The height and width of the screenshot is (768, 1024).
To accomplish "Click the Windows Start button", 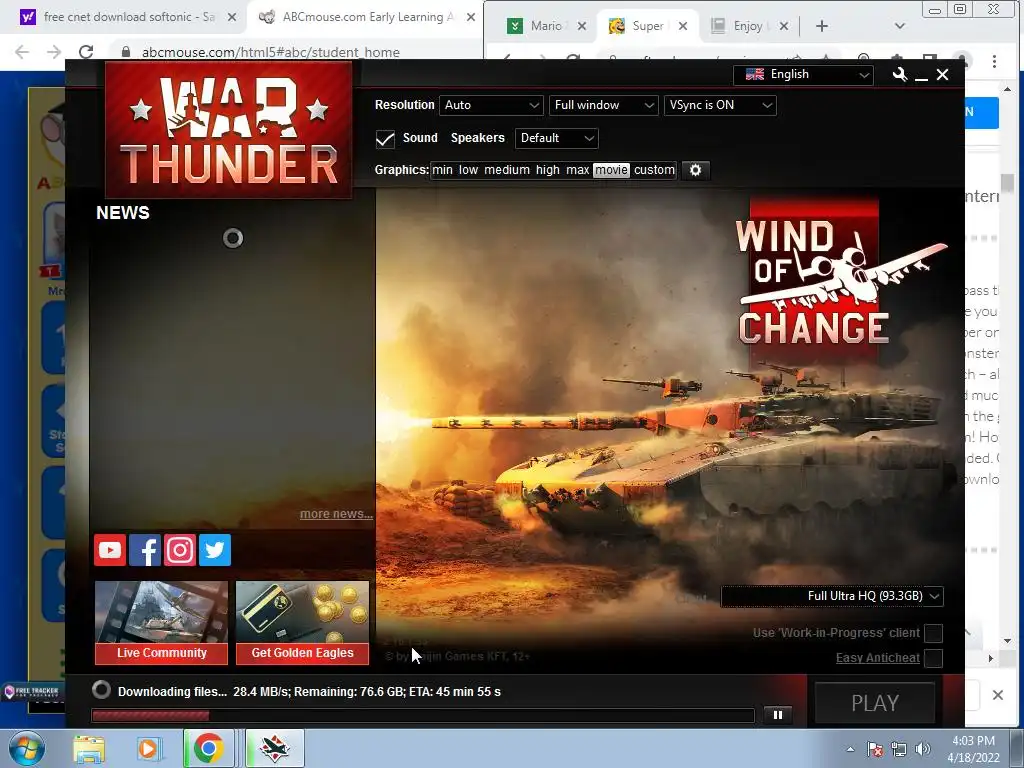I will tap(27, 748).
